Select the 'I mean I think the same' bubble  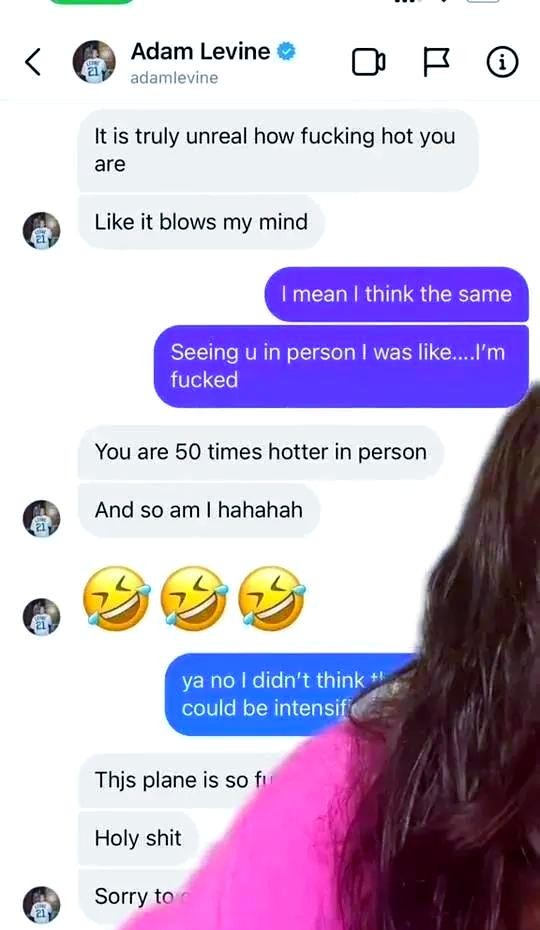[396, 294]
